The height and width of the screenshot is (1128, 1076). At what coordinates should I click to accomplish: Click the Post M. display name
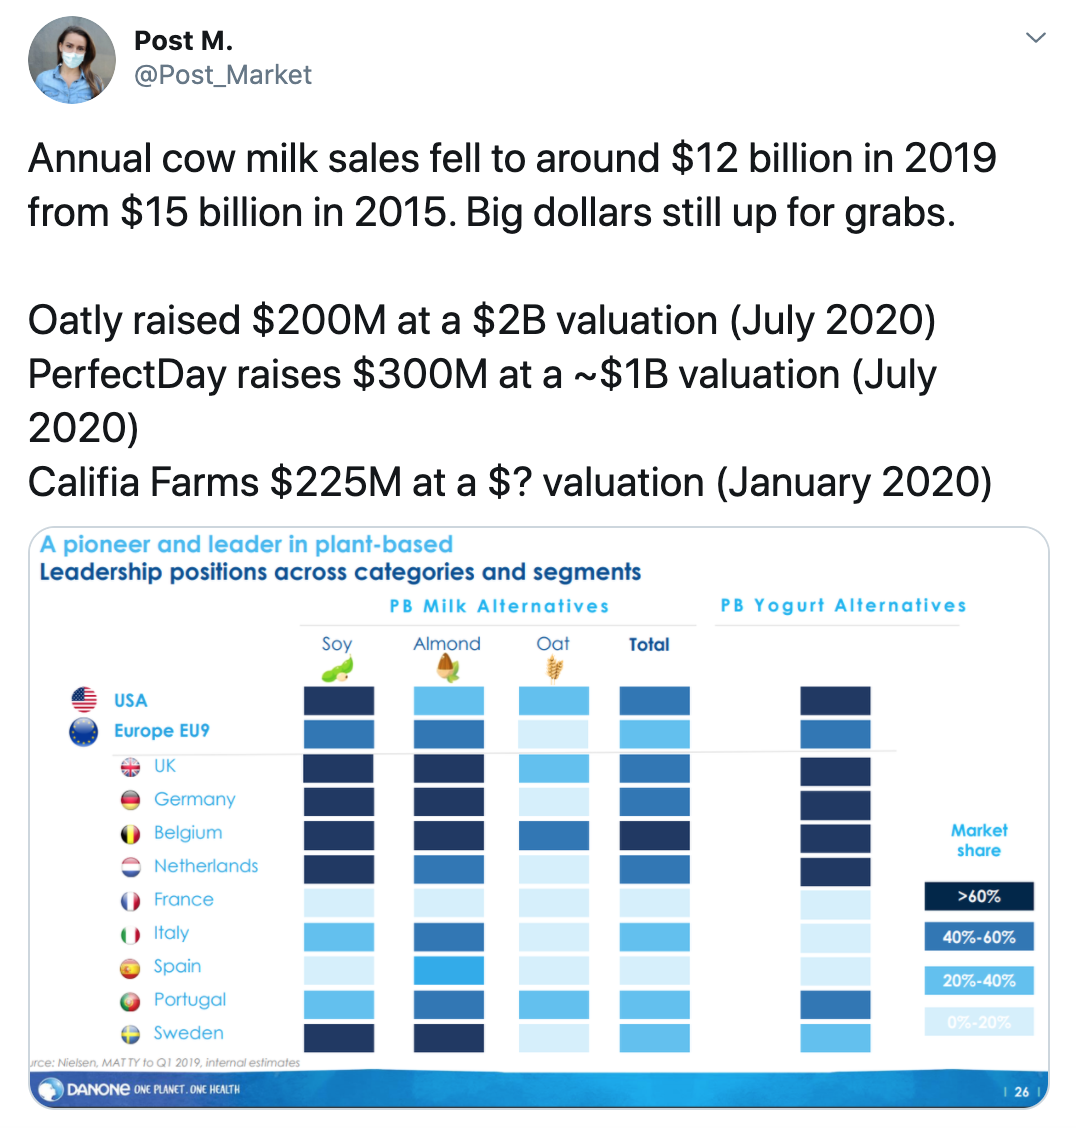[183, 41]
